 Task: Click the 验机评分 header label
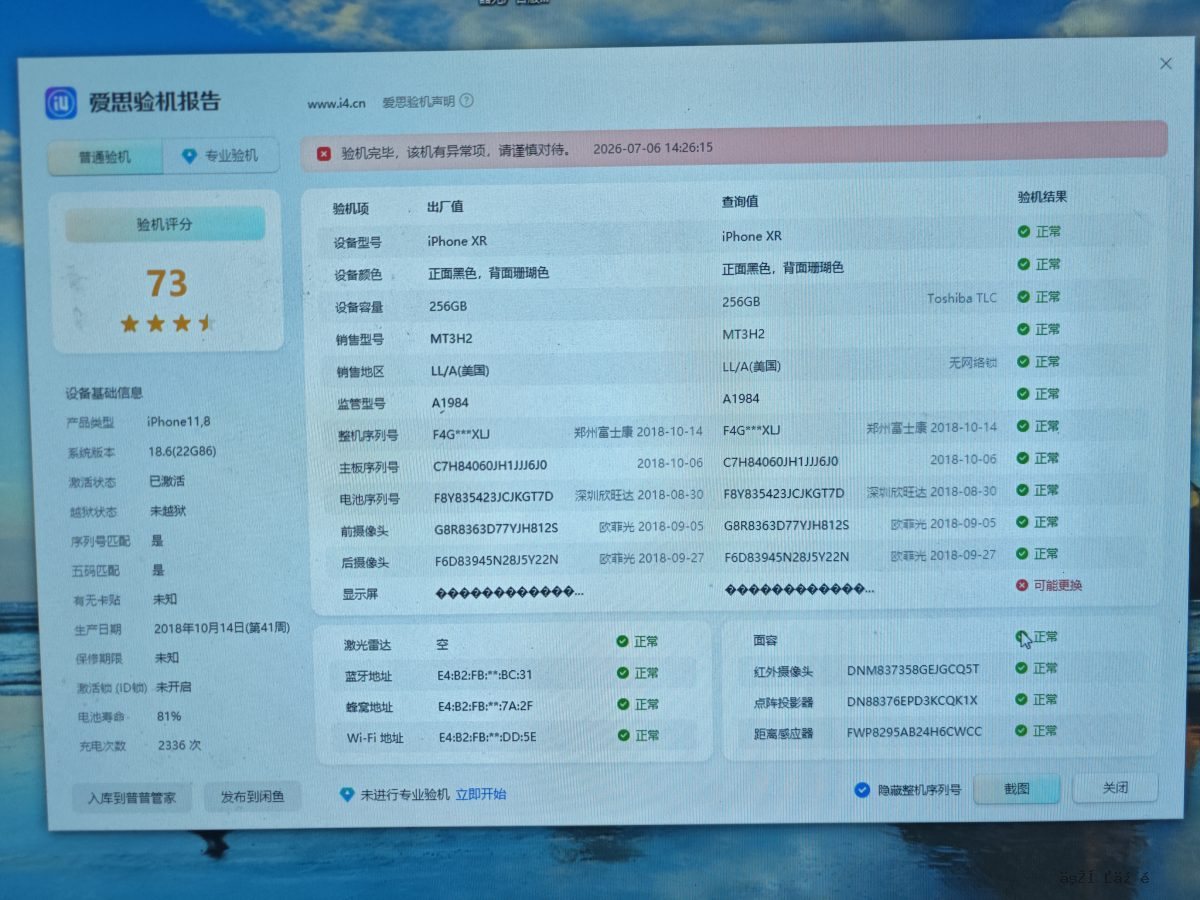(165, 225)
